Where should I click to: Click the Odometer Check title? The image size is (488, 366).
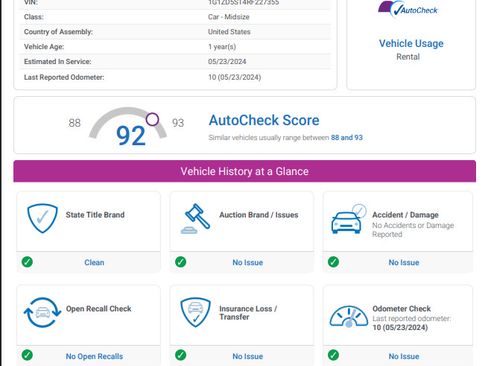(x=402, y=308)
